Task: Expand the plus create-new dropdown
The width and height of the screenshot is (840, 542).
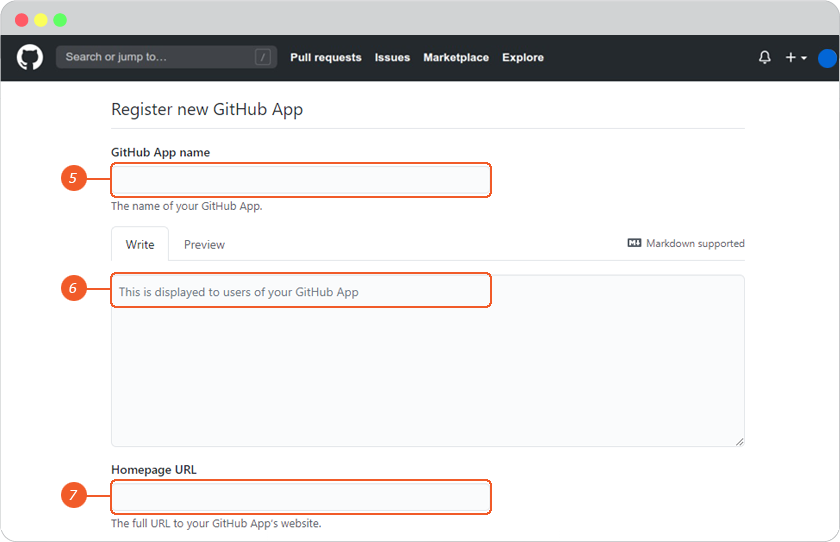Action: click(796, 57)
